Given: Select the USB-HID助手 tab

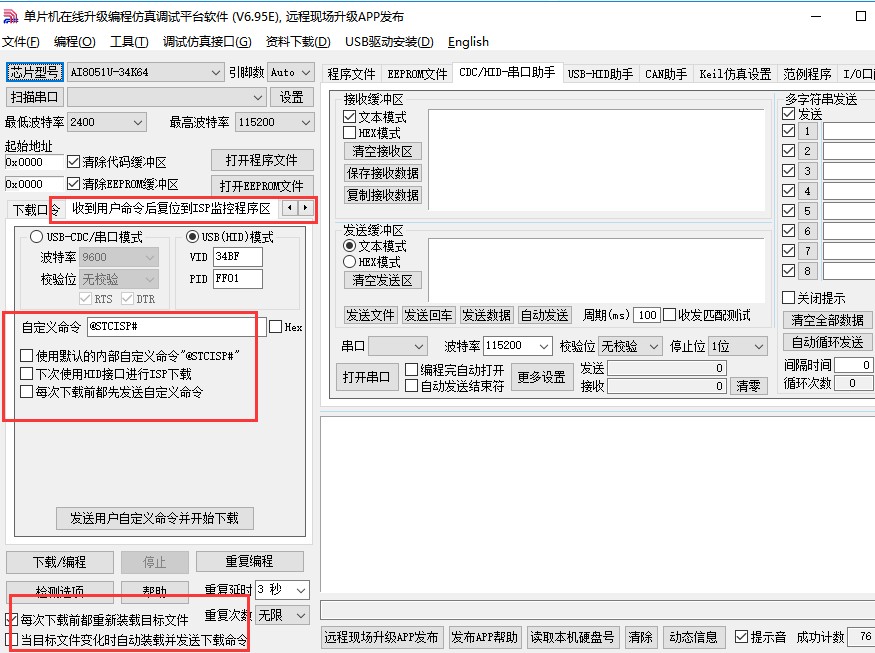Looking at the screenshot, I should pos(600,74).
